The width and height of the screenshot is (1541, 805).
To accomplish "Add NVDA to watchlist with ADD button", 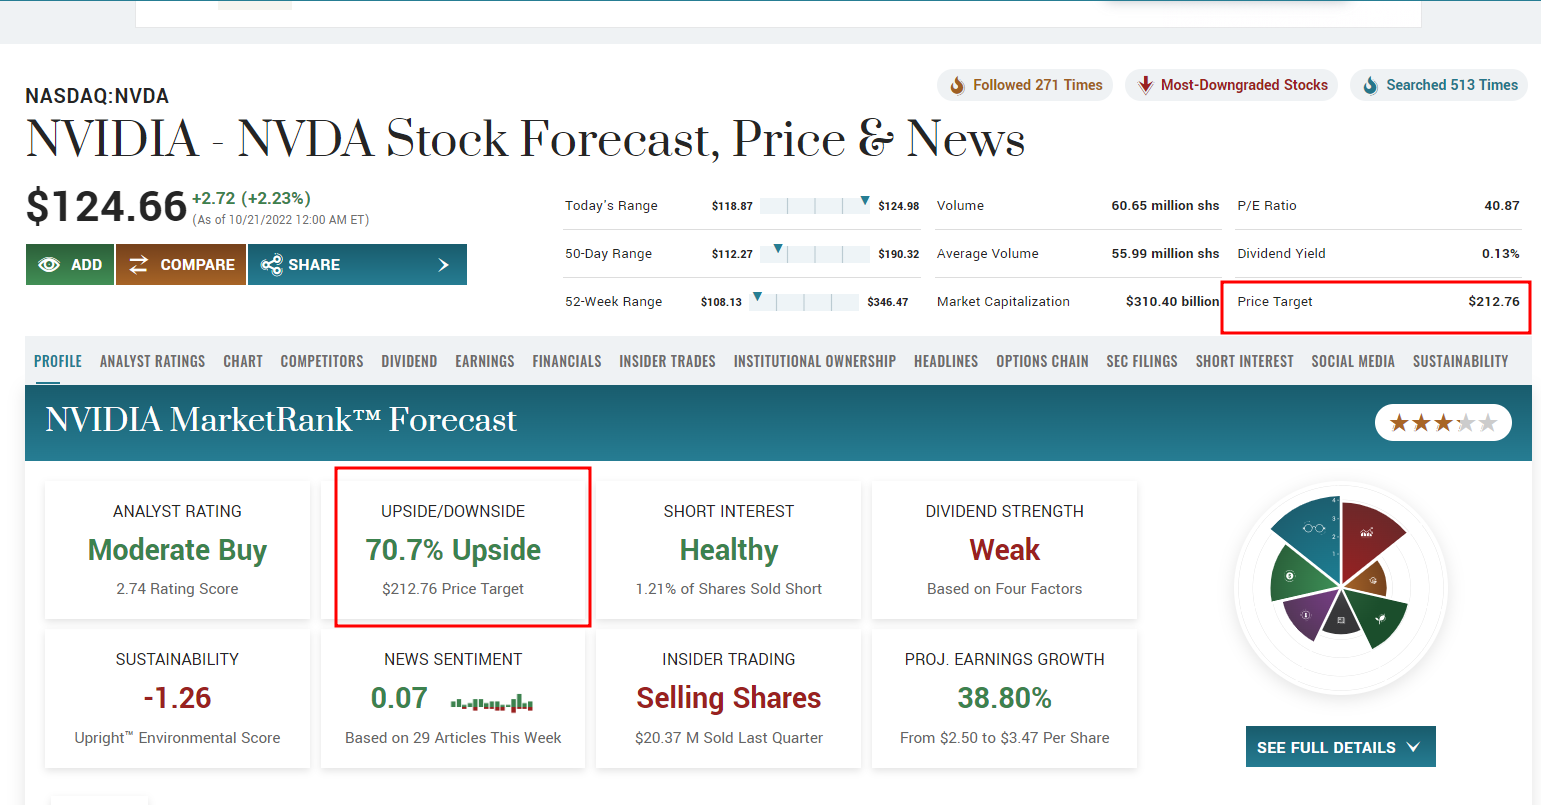I will pos(70,265).
